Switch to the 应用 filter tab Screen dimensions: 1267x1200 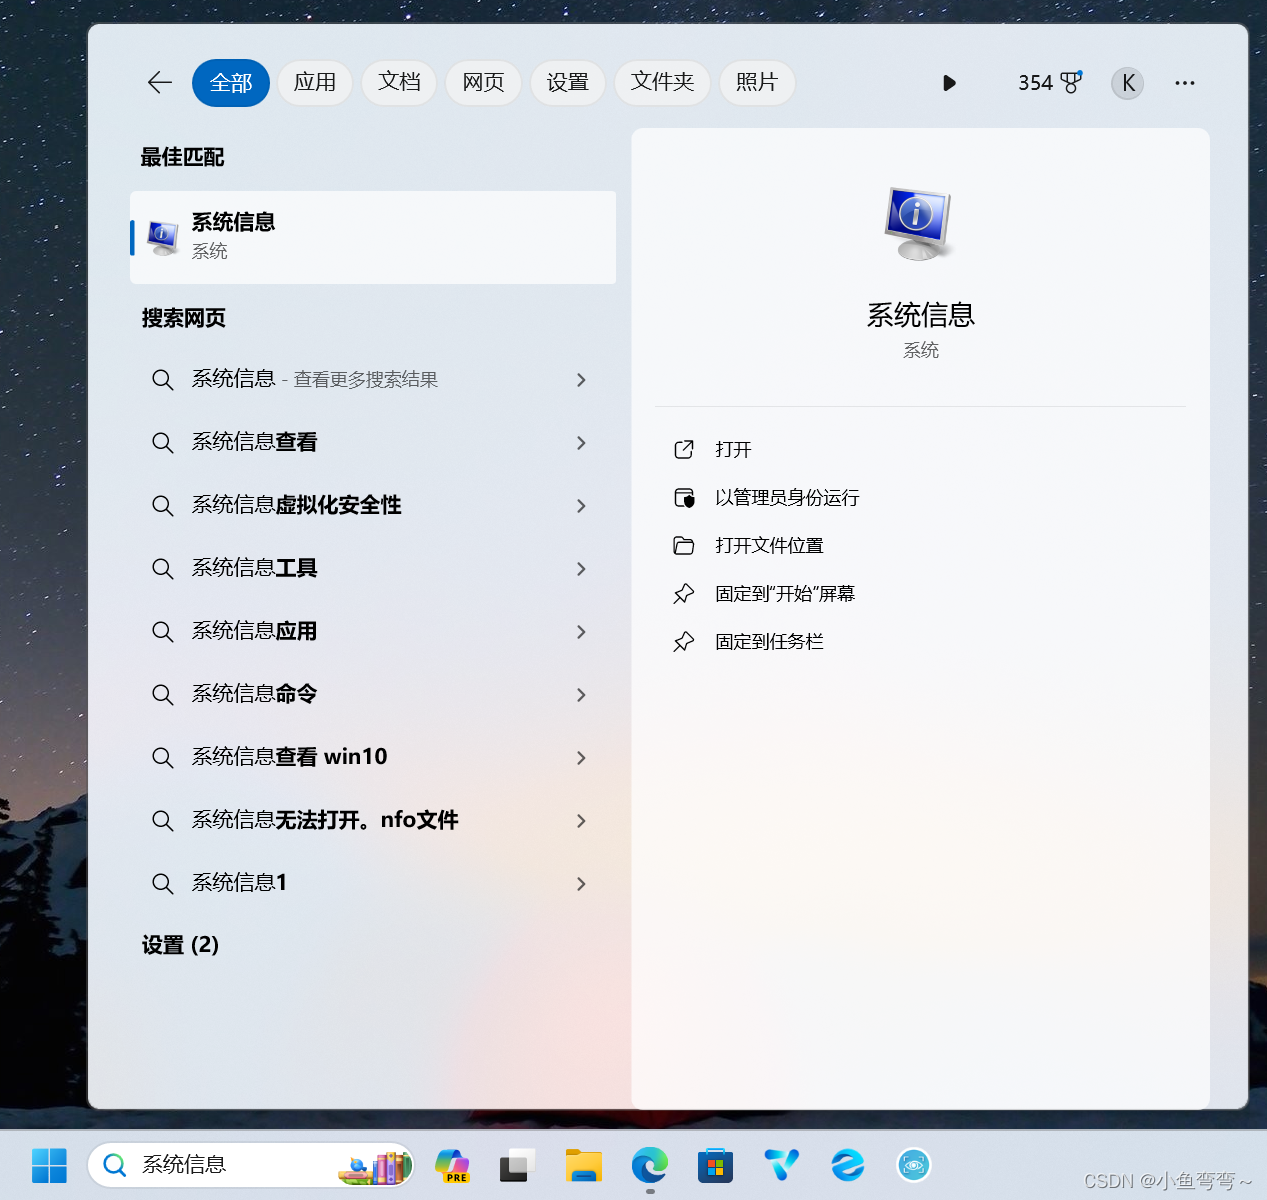coord(315,82)
